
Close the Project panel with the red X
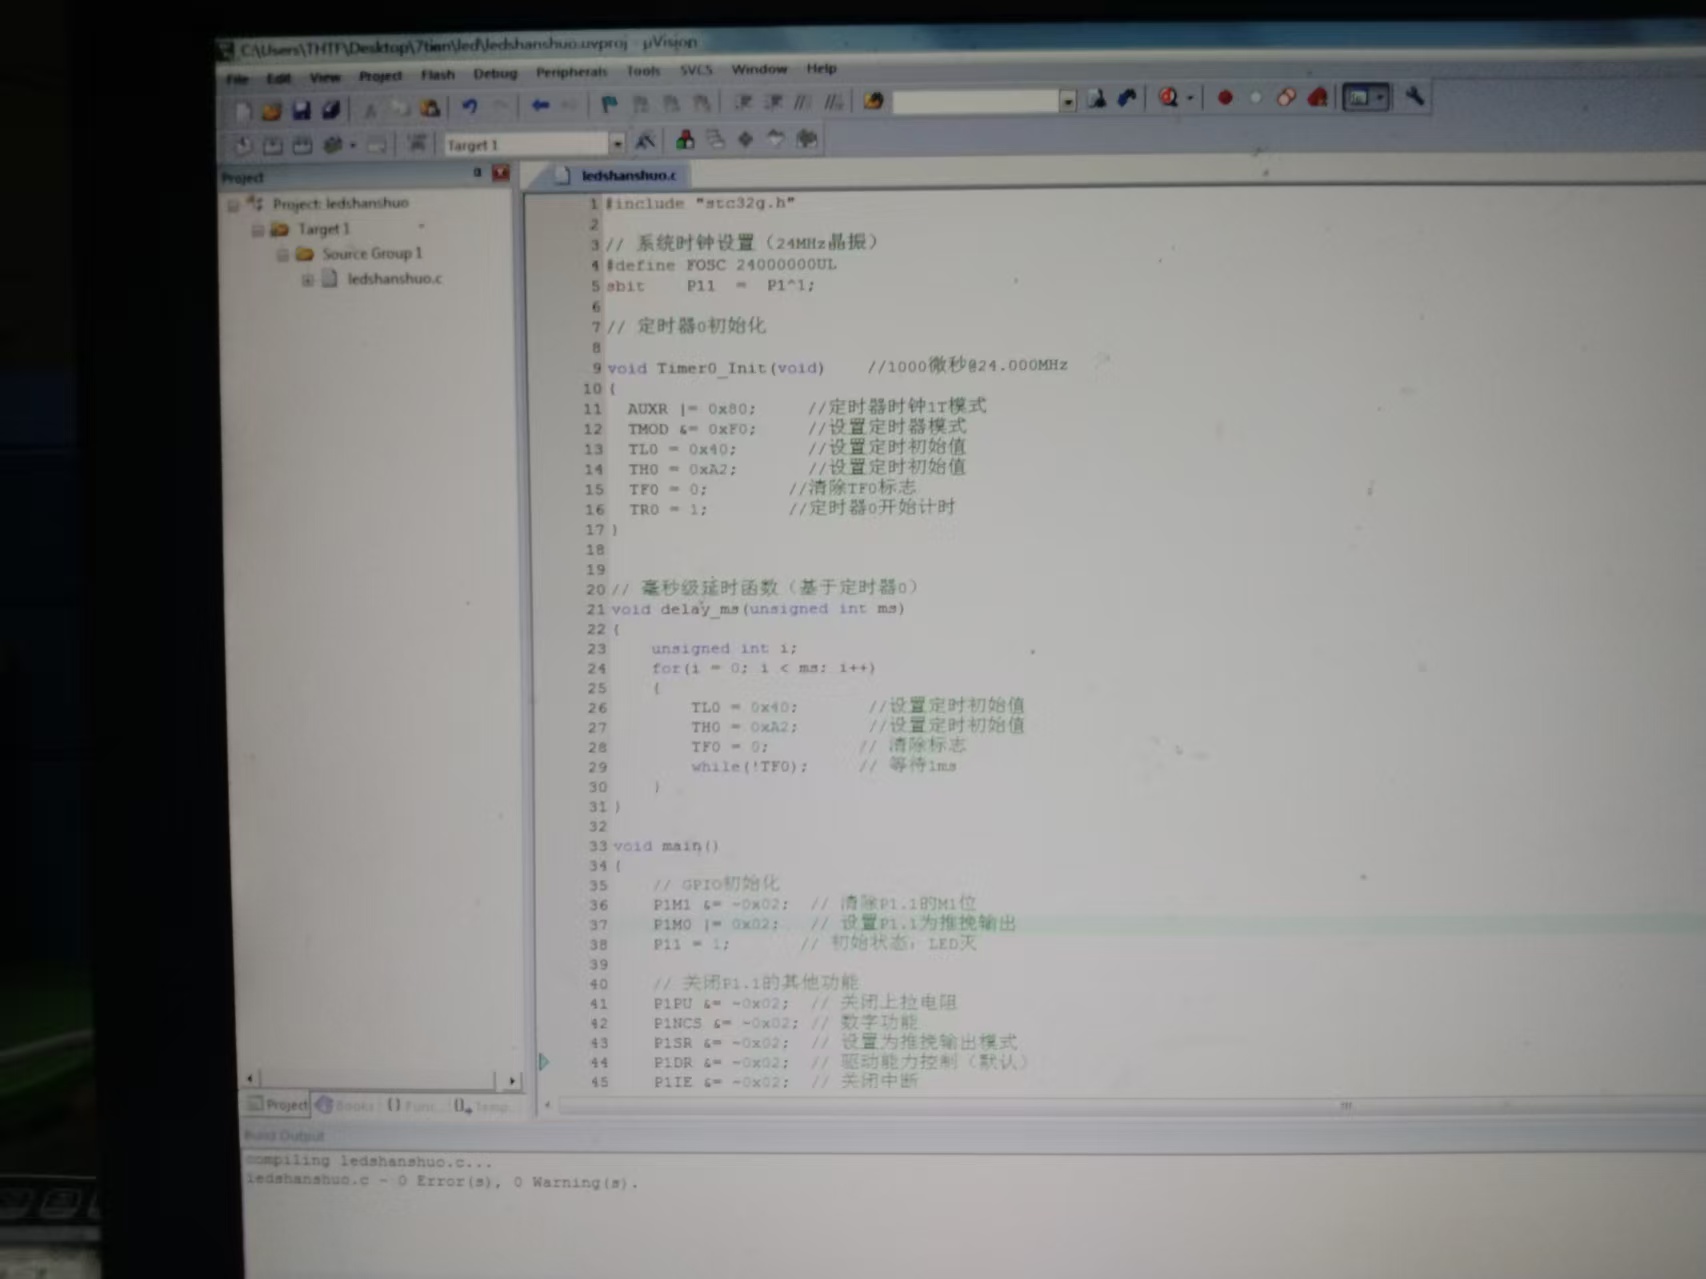(x=500, y=174)
